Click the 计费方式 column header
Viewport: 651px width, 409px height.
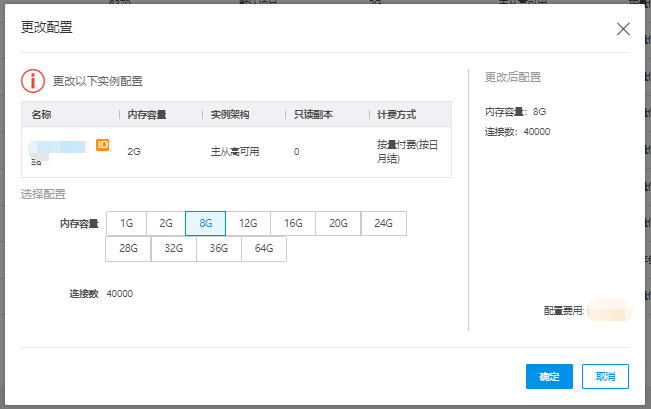[395, 114]
